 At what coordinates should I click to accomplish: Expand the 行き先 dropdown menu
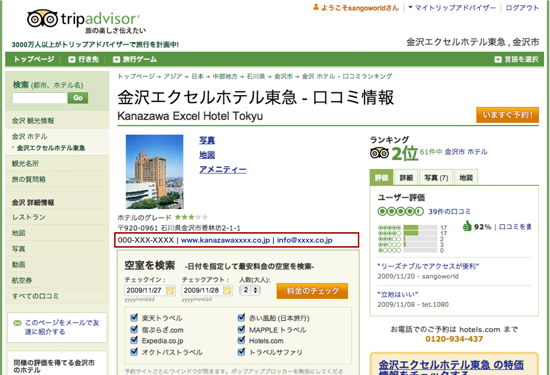pos(83,59)
